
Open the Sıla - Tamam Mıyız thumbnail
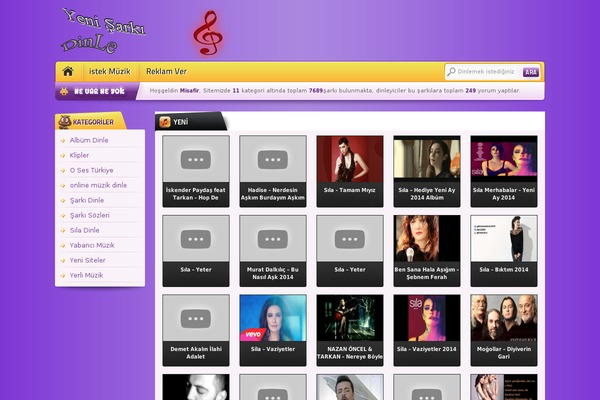[349, 159]
